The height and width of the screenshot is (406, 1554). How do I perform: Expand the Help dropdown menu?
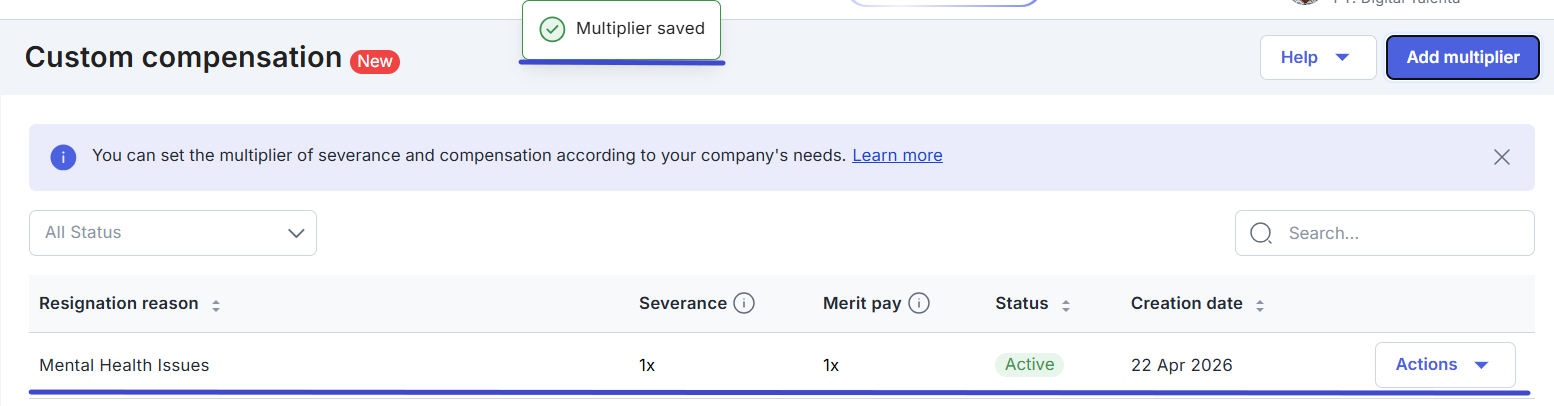point(1317,58)
